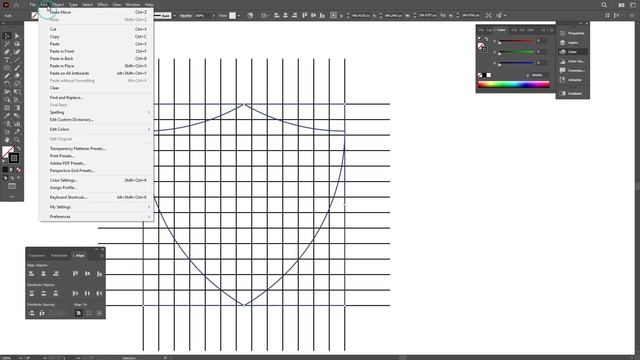Set toolbar paint mode to None
The height and width of the screenshot is (360, 640).
[x=18, y=169]
